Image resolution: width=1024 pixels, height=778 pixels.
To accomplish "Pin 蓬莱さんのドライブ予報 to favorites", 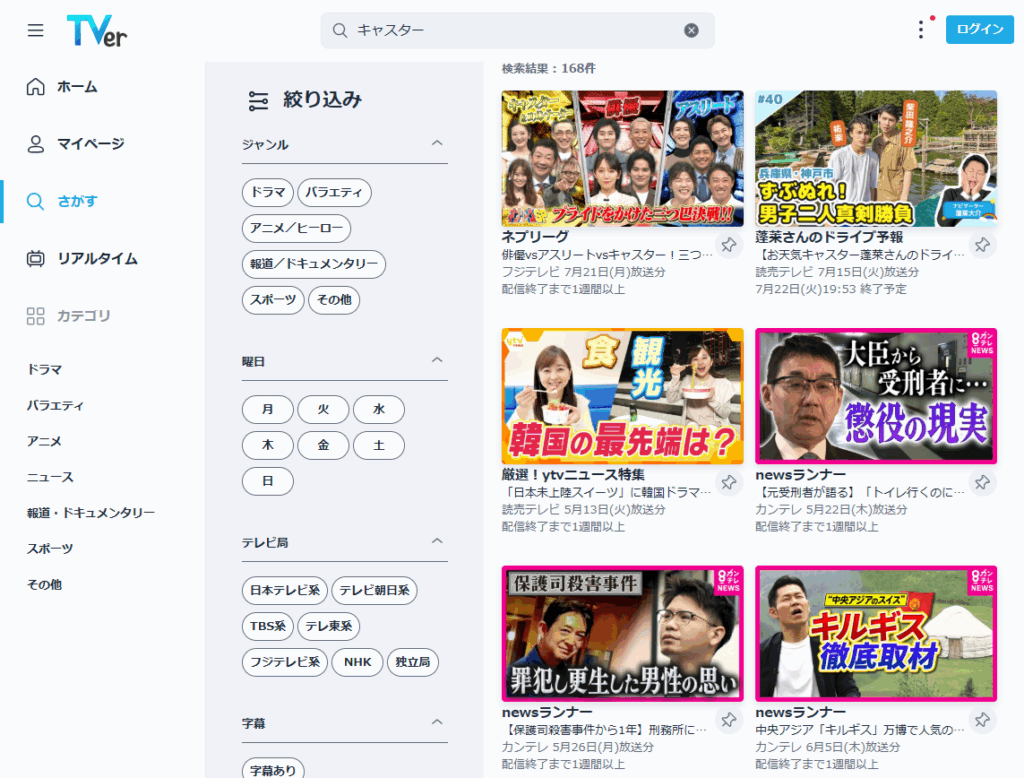I will 982,245.
